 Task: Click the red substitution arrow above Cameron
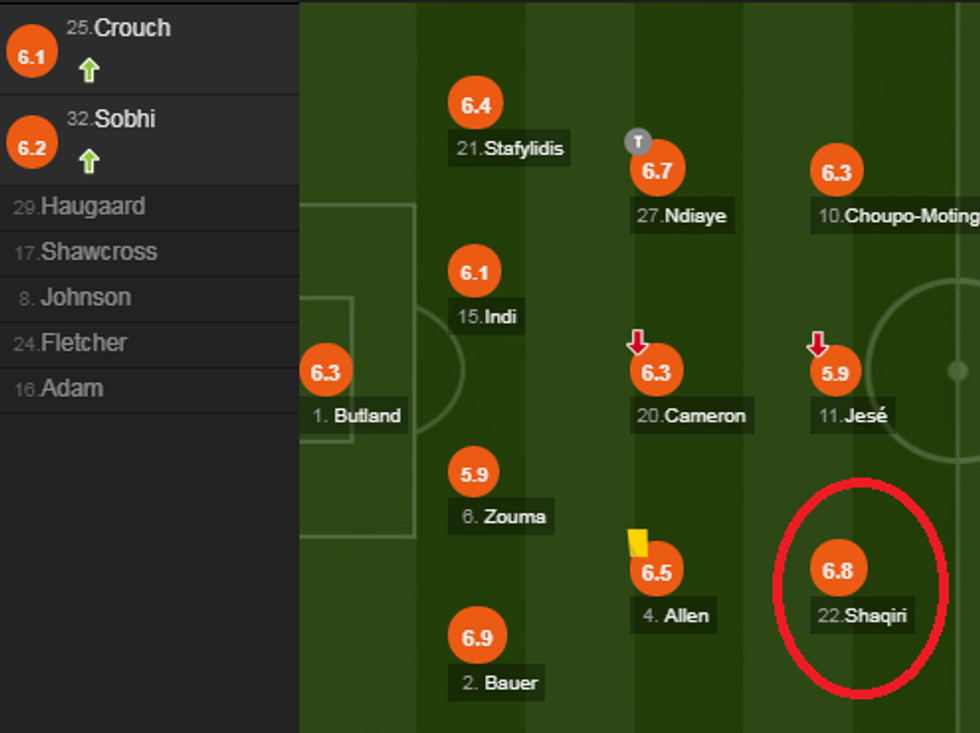click(638, 341)
